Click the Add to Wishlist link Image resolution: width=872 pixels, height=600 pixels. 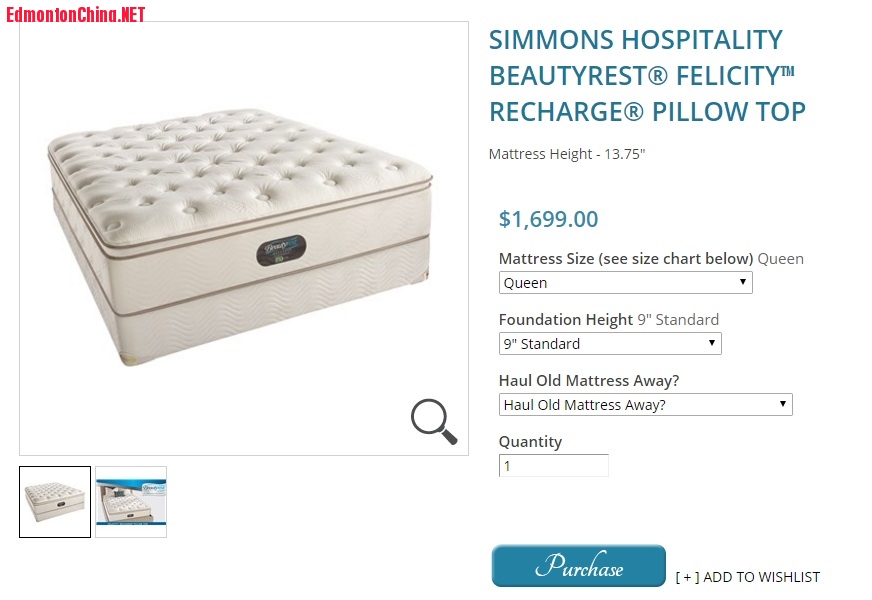click(x=747, y=577)
